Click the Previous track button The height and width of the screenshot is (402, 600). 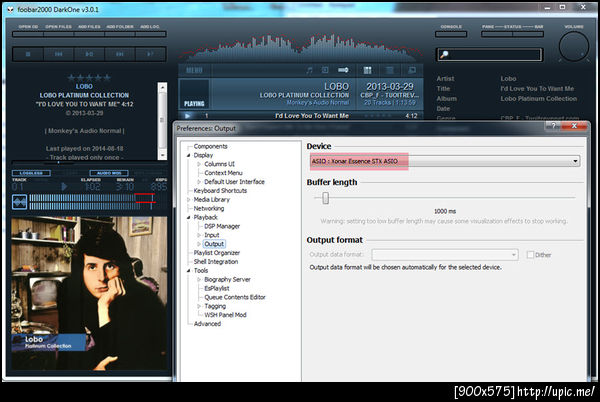[59, 54]
